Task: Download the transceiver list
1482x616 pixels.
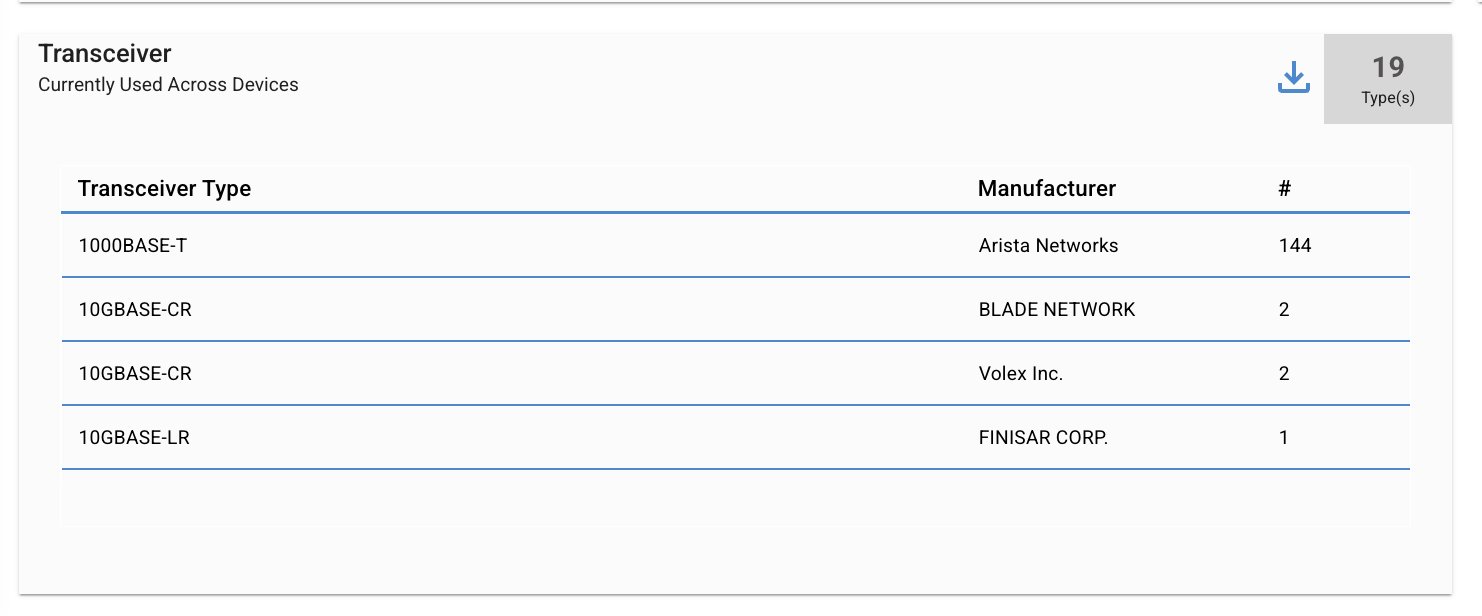Action: (1293, 78)
